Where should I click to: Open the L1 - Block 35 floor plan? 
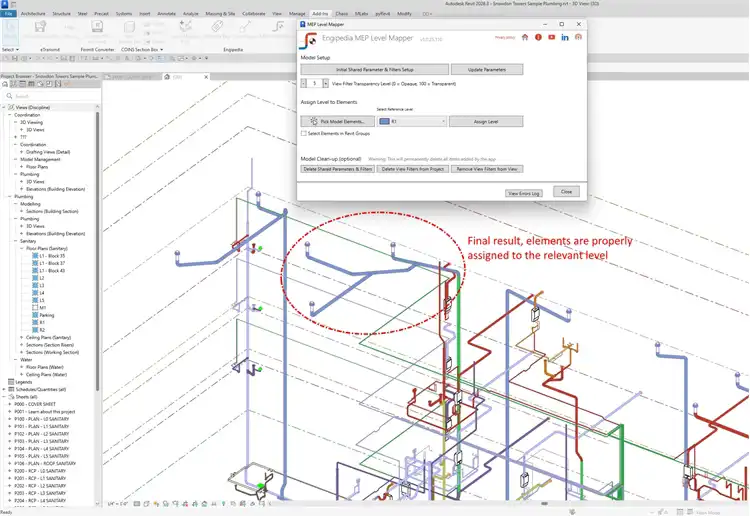coord(52,256)
